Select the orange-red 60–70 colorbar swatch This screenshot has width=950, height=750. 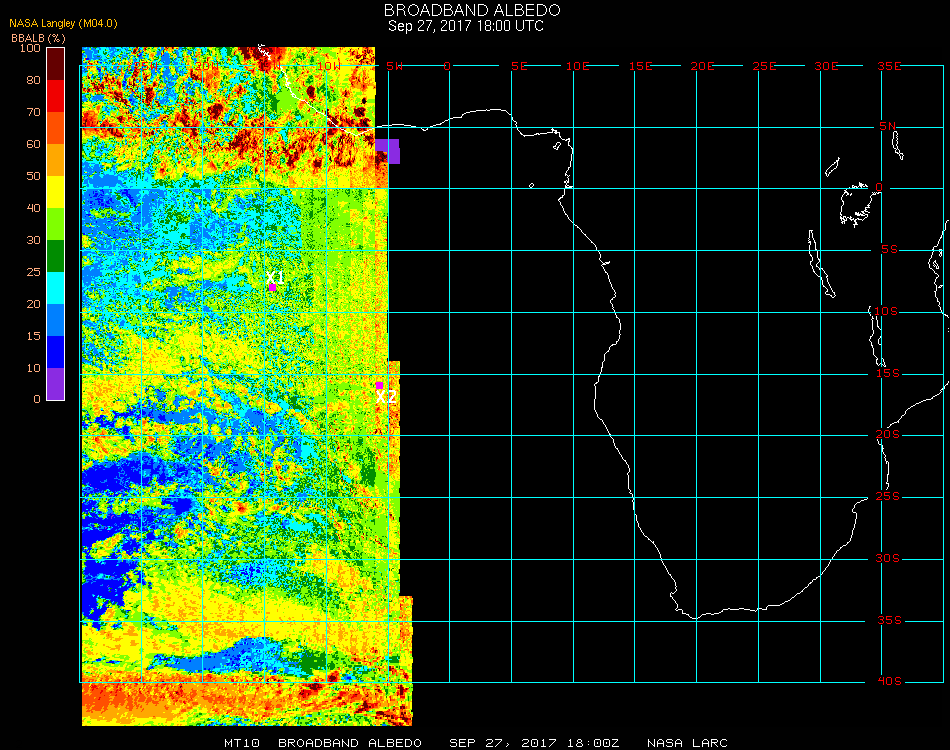[56, 128]
